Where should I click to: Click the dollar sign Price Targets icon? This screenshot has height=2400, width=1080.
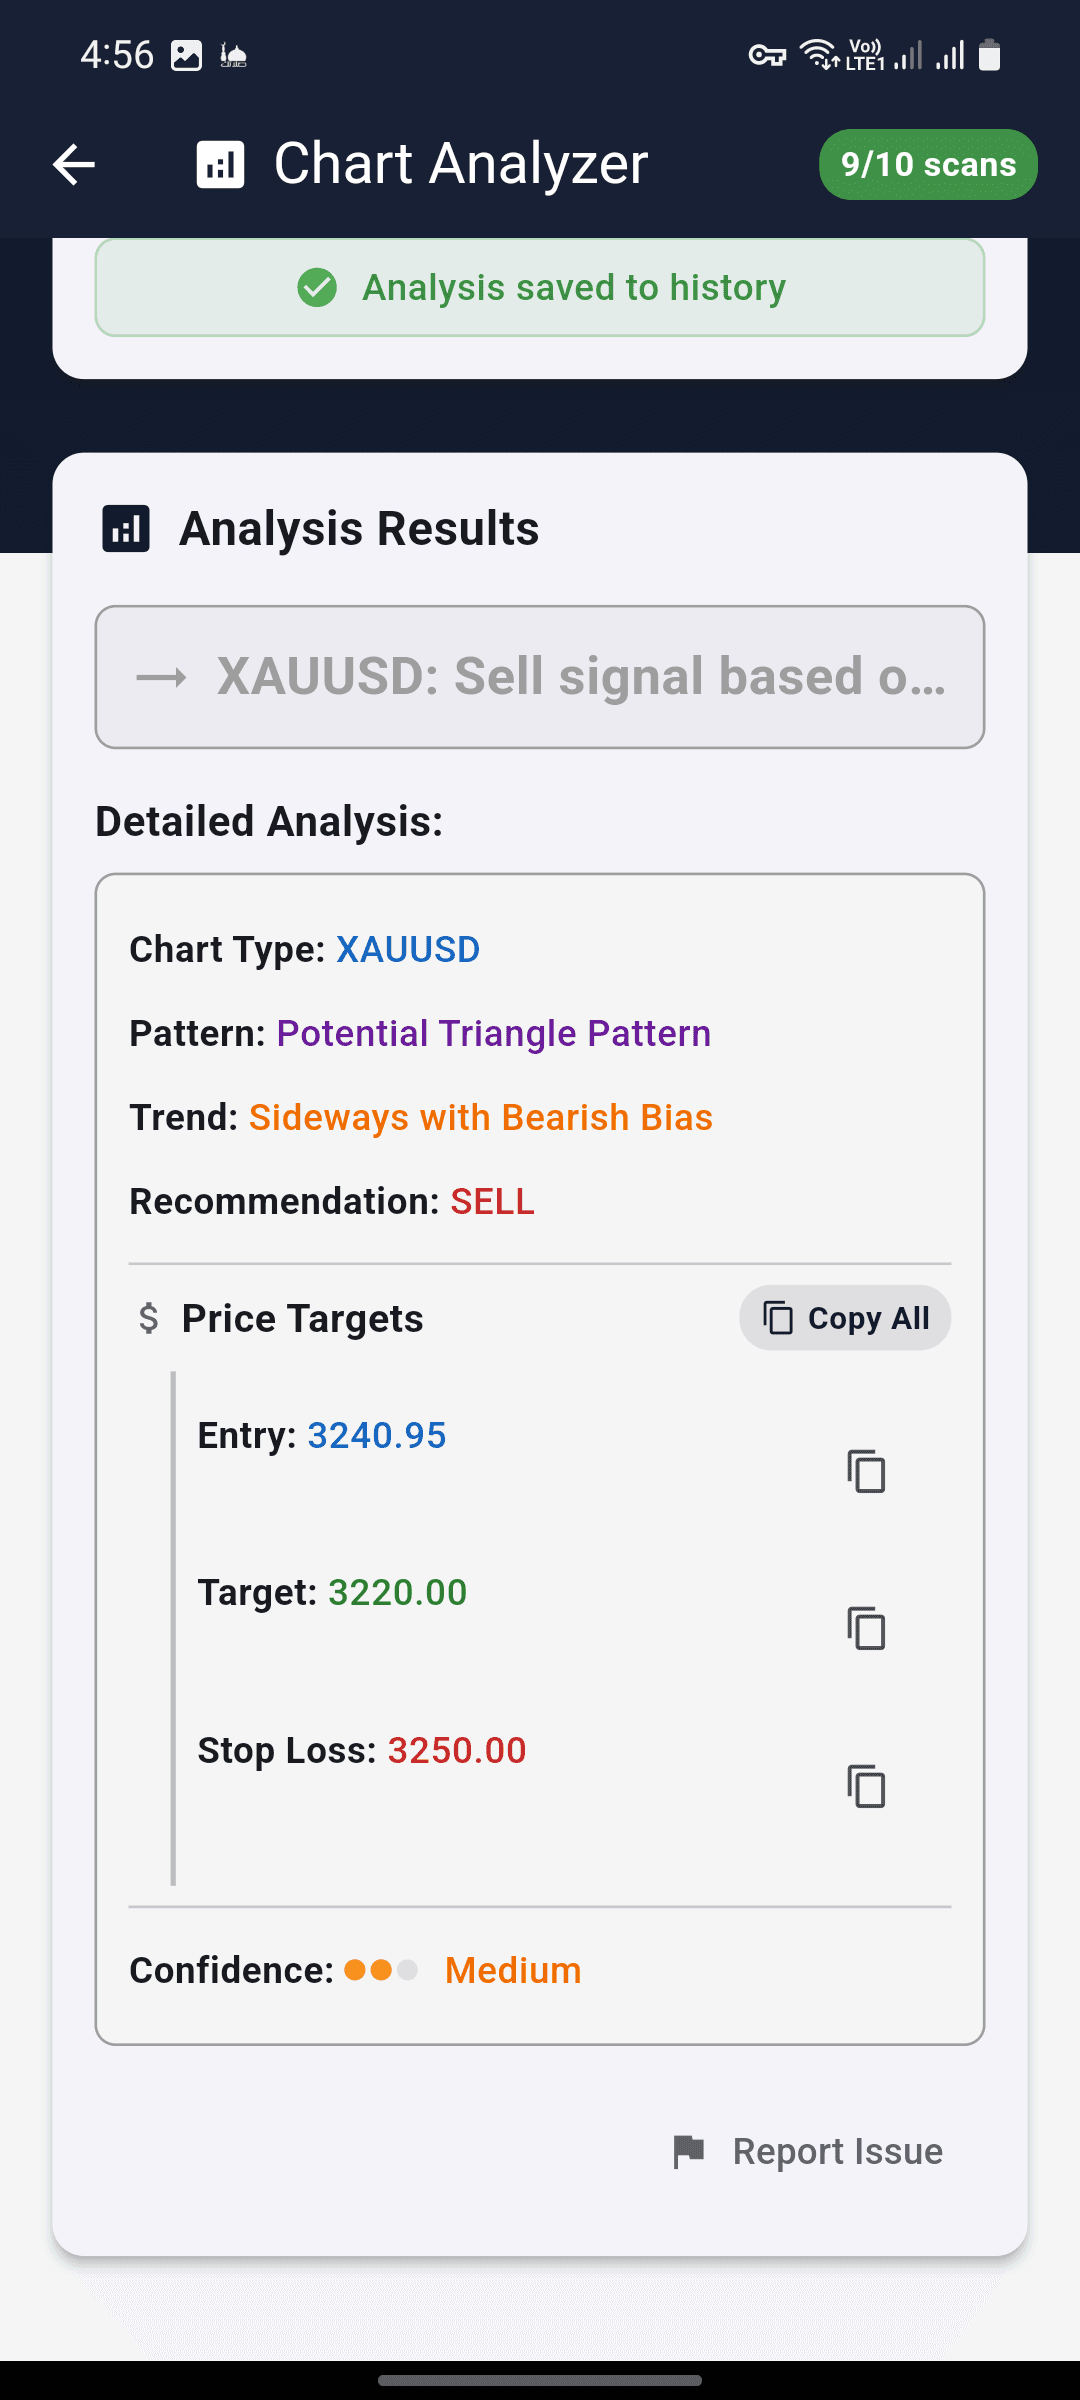tap(149, 1318)
